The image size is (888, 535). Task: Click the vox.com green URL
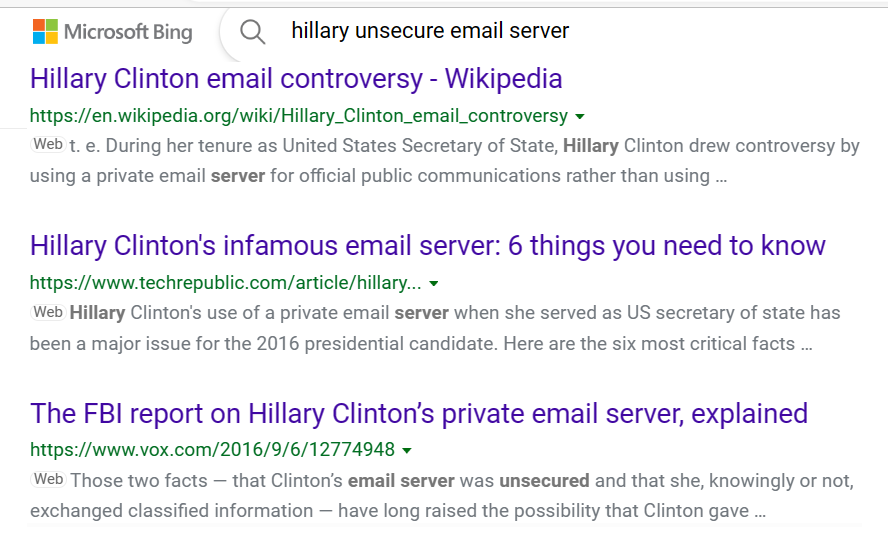tap(212, 450)
